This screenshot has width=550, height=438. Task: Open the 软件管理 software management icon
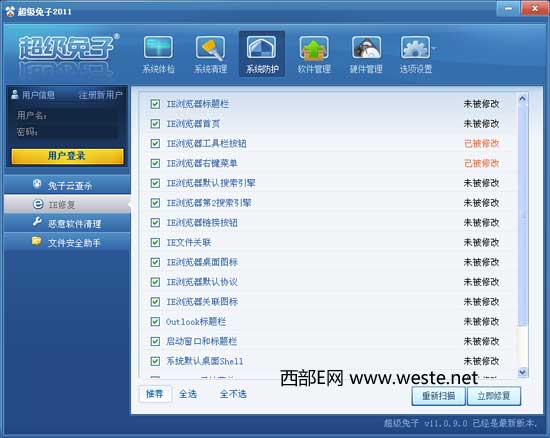pyautogui.click(x=314, y=48)
